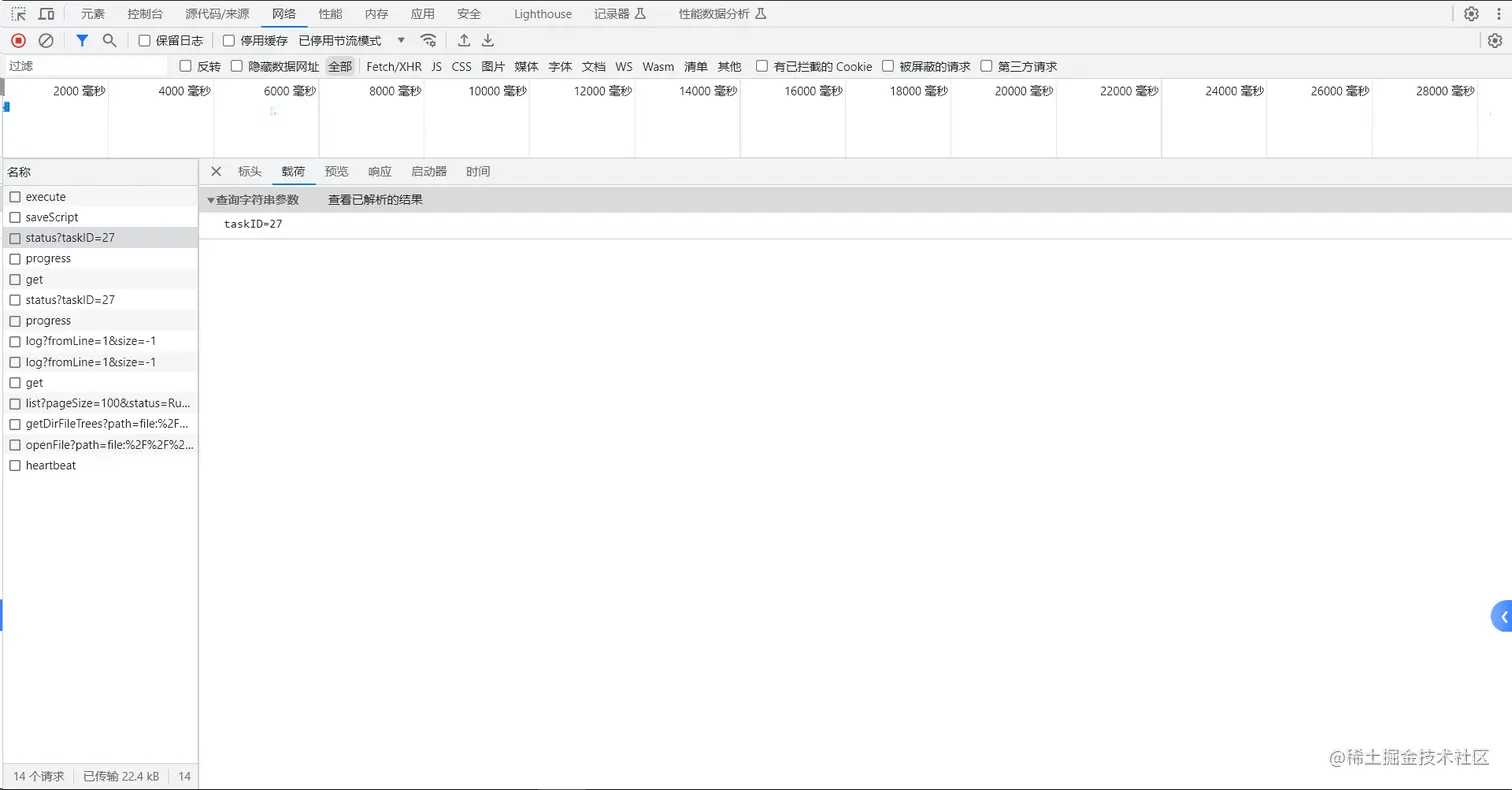Switch to the 响应 details tab
Viewport: 1512px width, 790px height.
pos(380,171)
